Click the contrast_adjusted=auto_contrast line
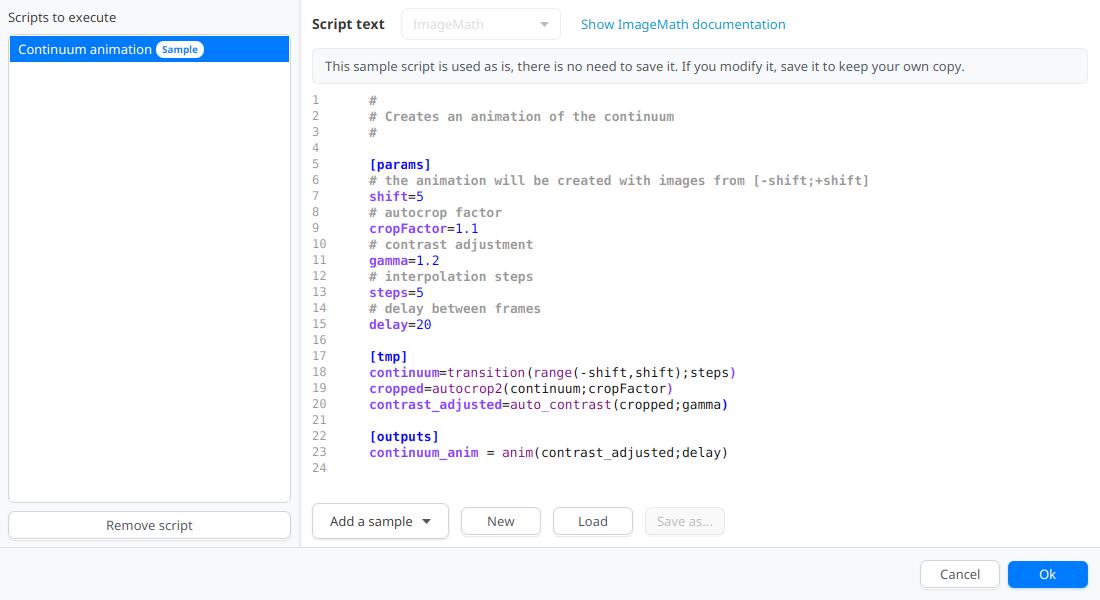This screenshot has height=600, width=1100. [549, 404]
